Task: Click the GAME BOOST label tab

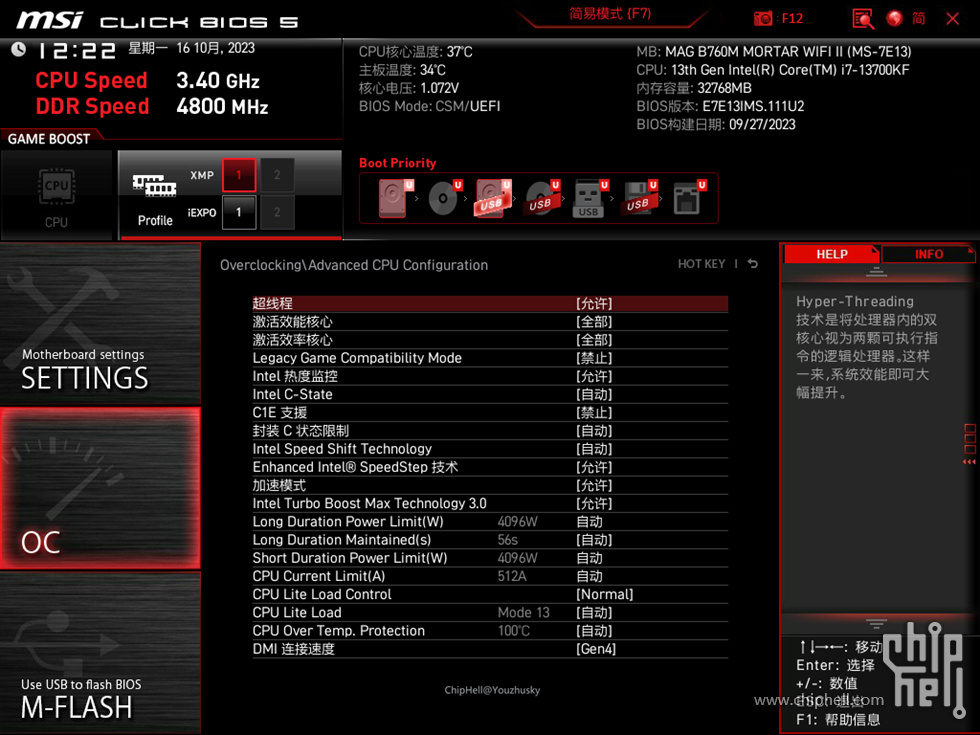Action: (x=49, y=139)
